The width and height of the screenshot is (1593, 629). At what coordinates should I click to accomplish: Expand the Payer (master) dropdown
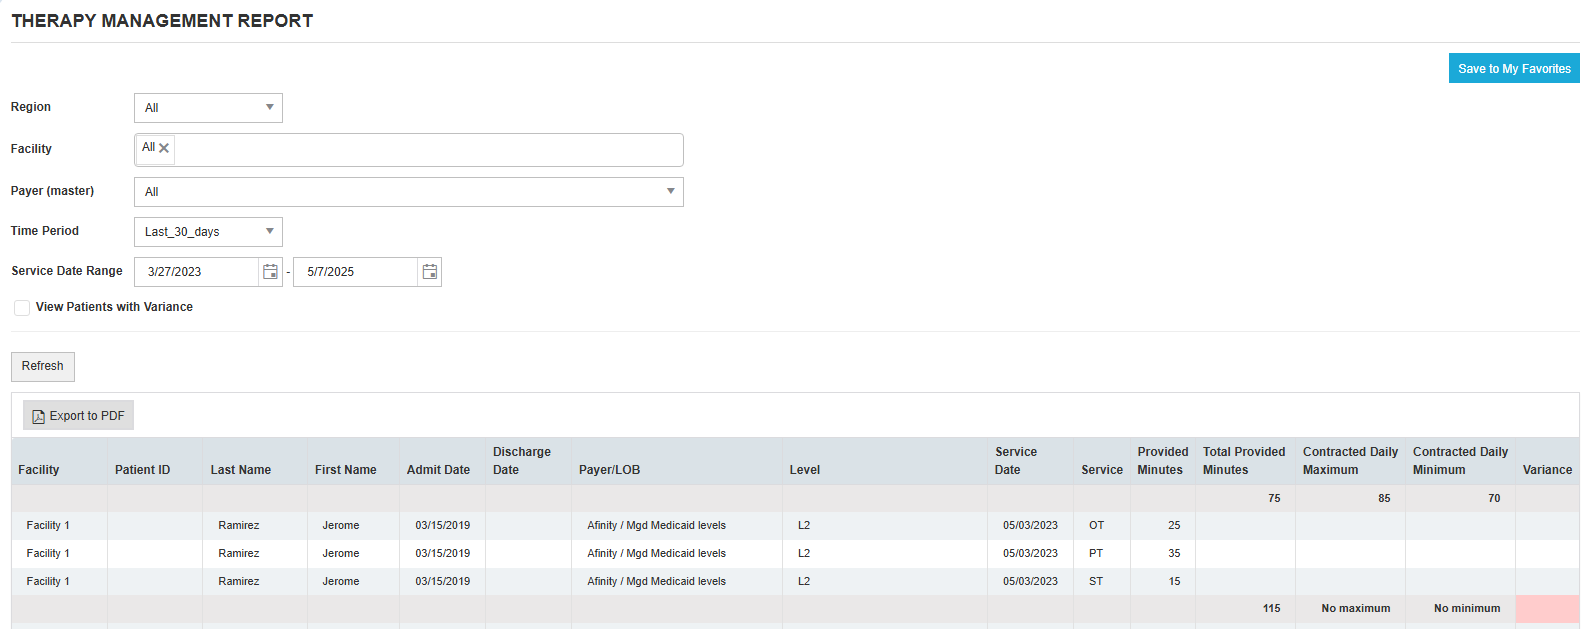point(409,192)
